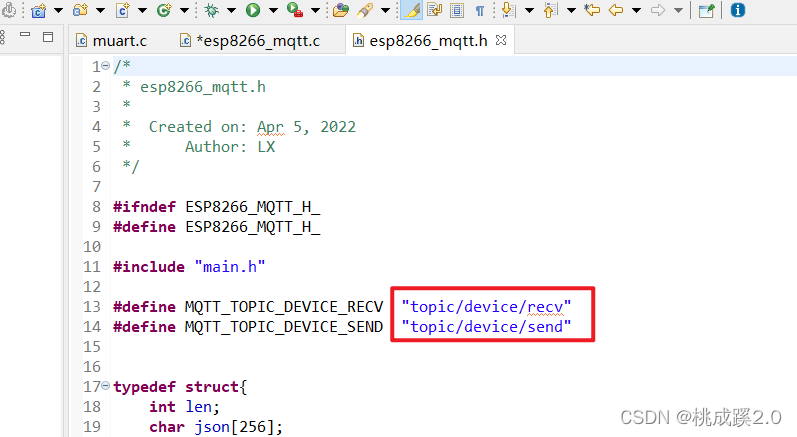Click line number 15 in the gutter
Viewport: 797px width, 437px height.
[92, 347]
